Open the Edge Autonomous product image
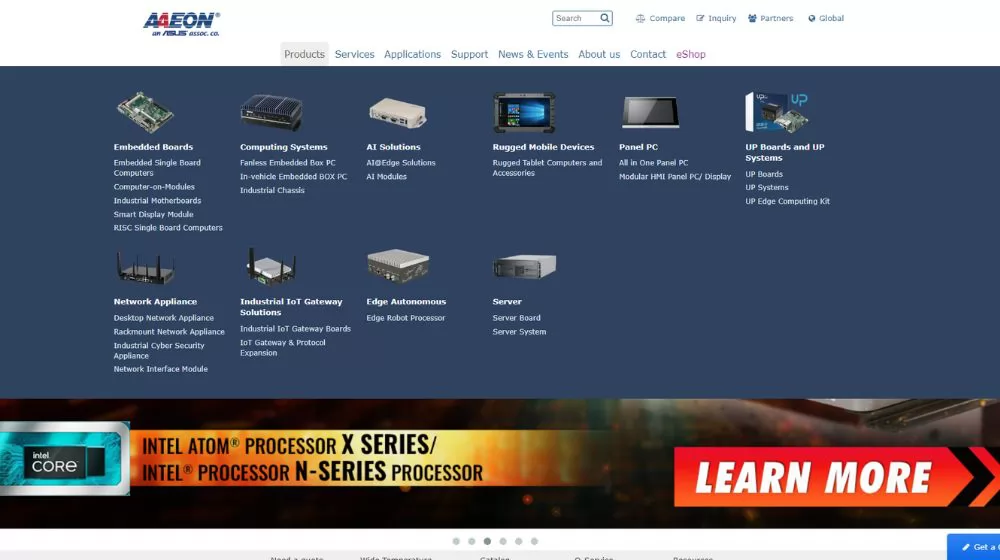 (397, 265)
